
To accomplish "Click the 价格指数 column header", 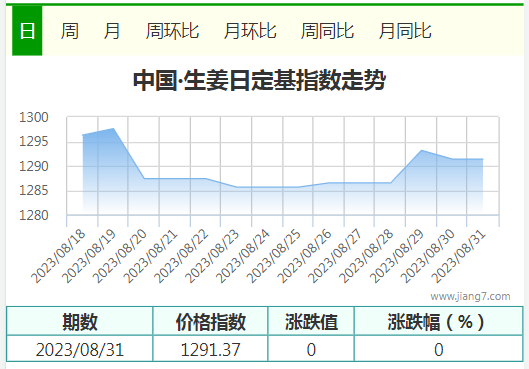I will (211, 321).
